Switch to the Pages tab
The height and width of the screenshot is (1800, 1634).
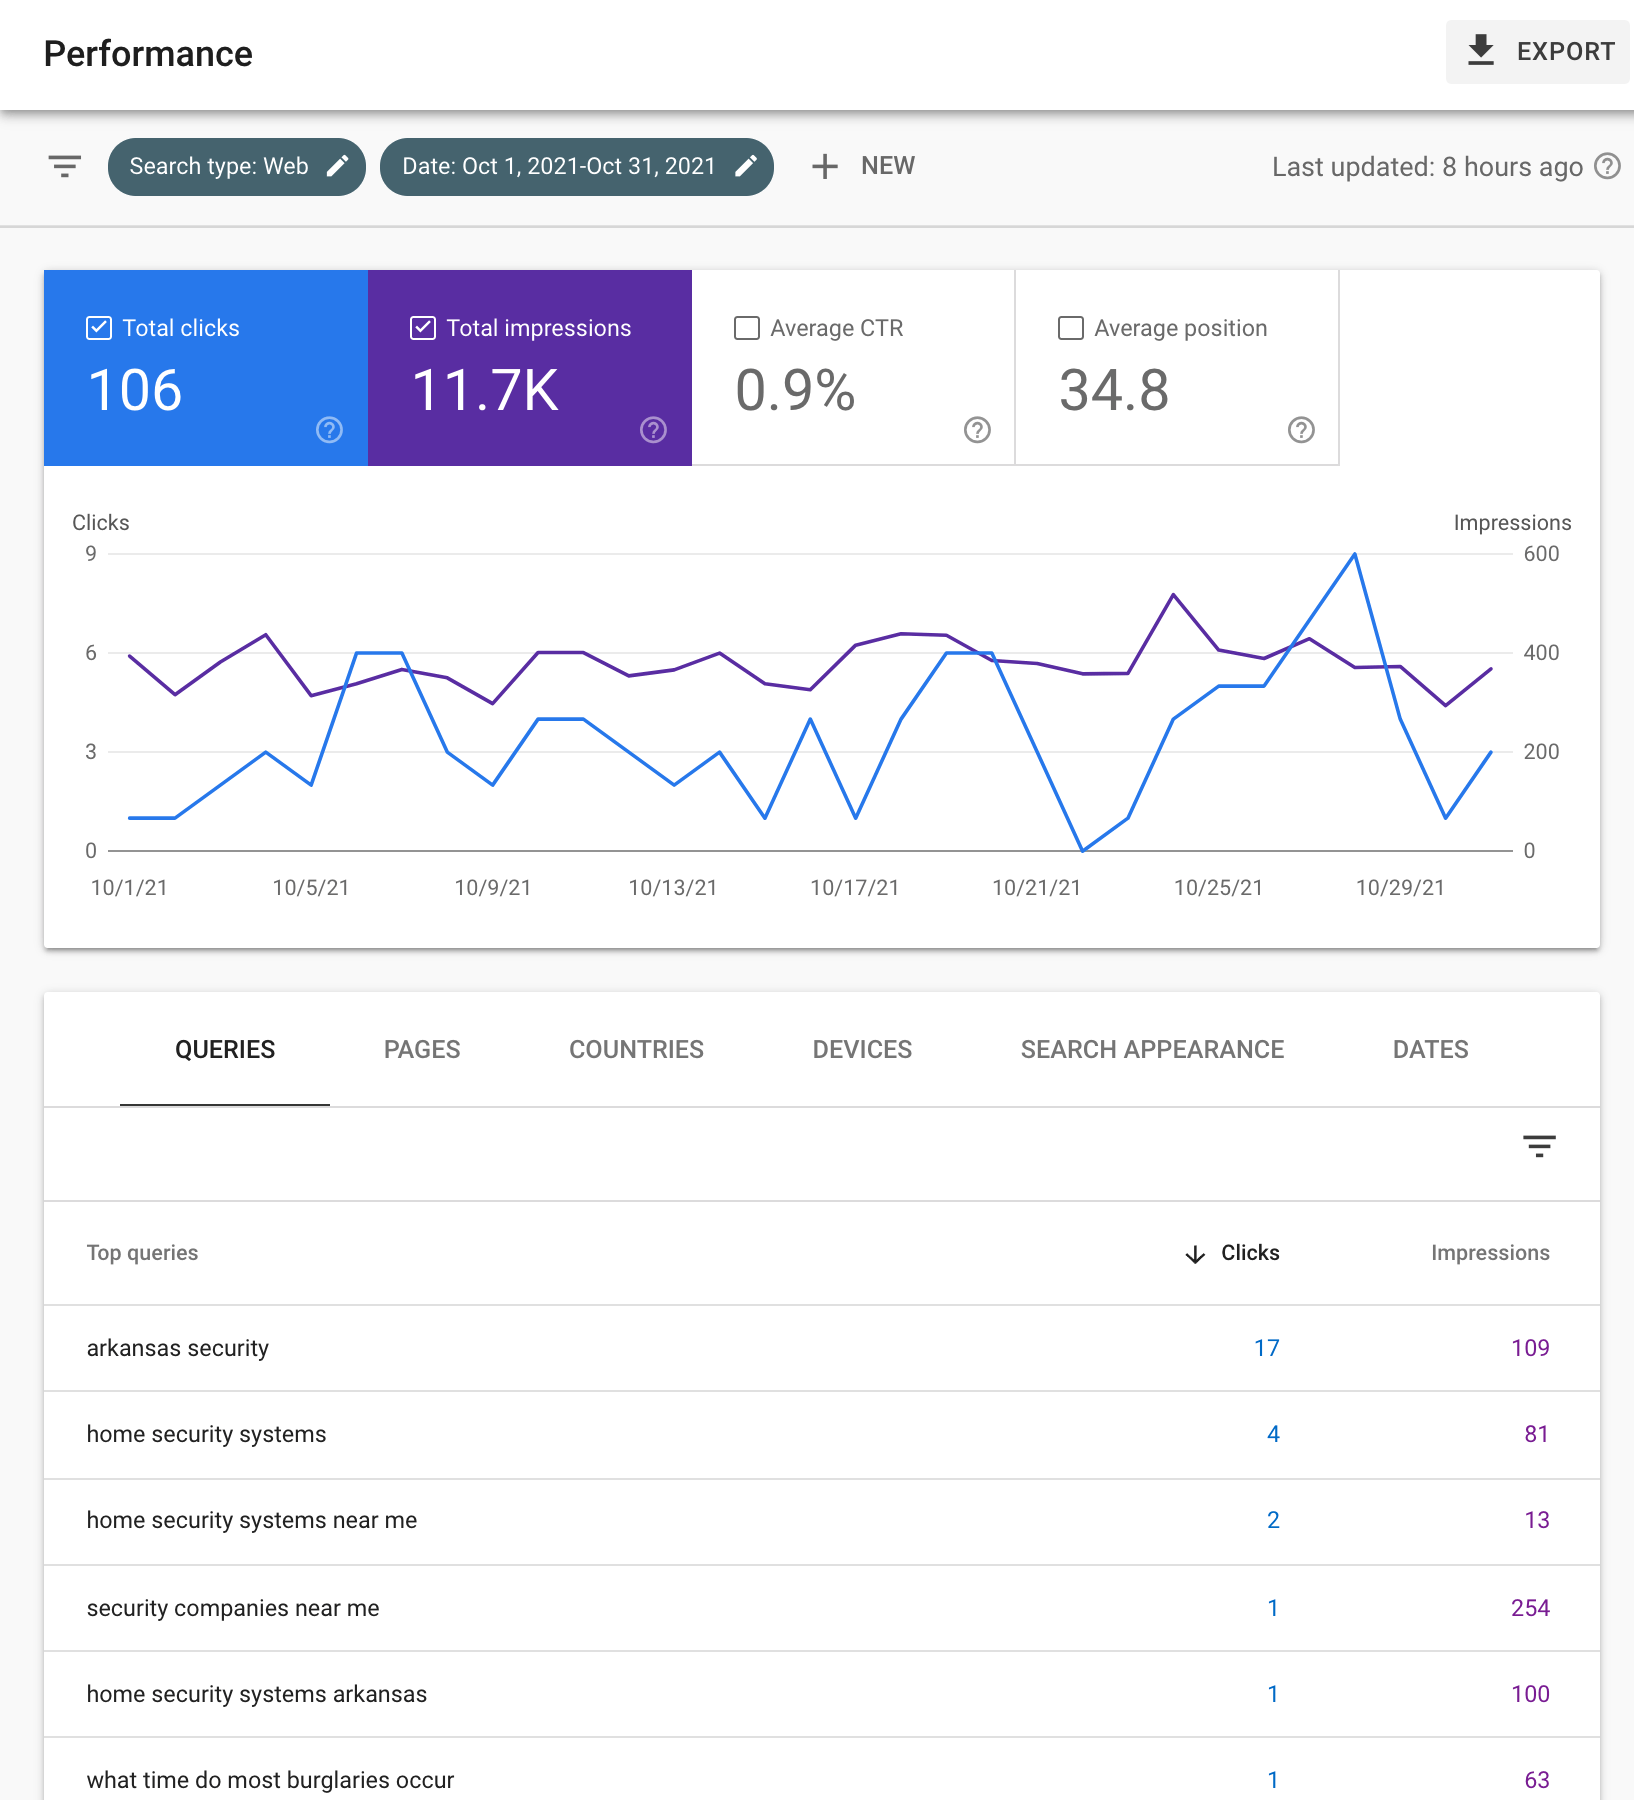[422, 1049]
